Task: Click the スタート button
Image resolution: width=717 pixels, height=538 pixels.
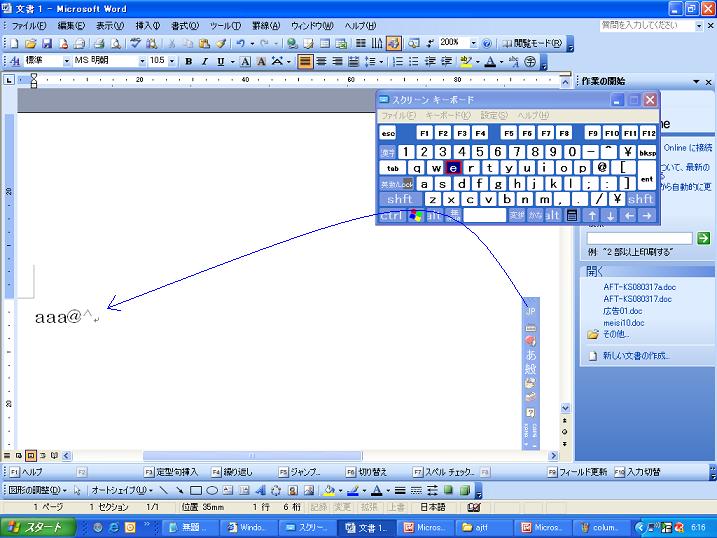Action: pos(38,527)
